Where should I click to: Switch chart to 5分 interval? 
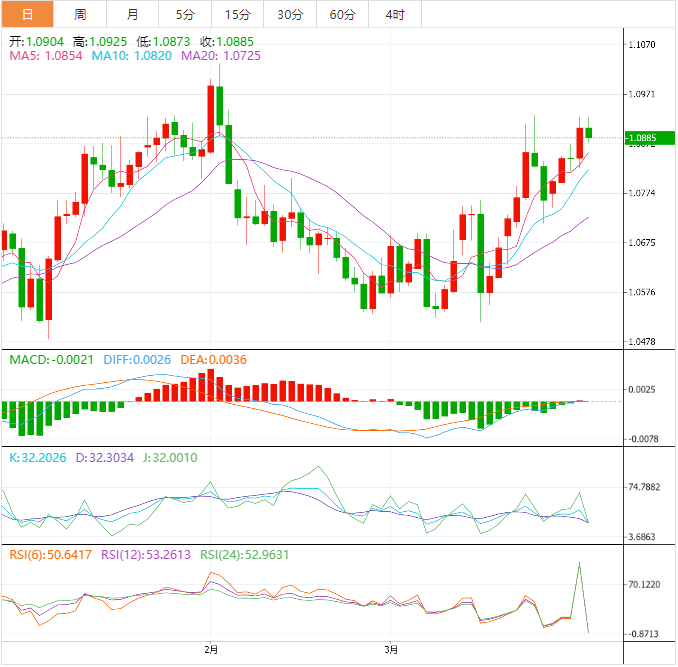pos(185,14)
